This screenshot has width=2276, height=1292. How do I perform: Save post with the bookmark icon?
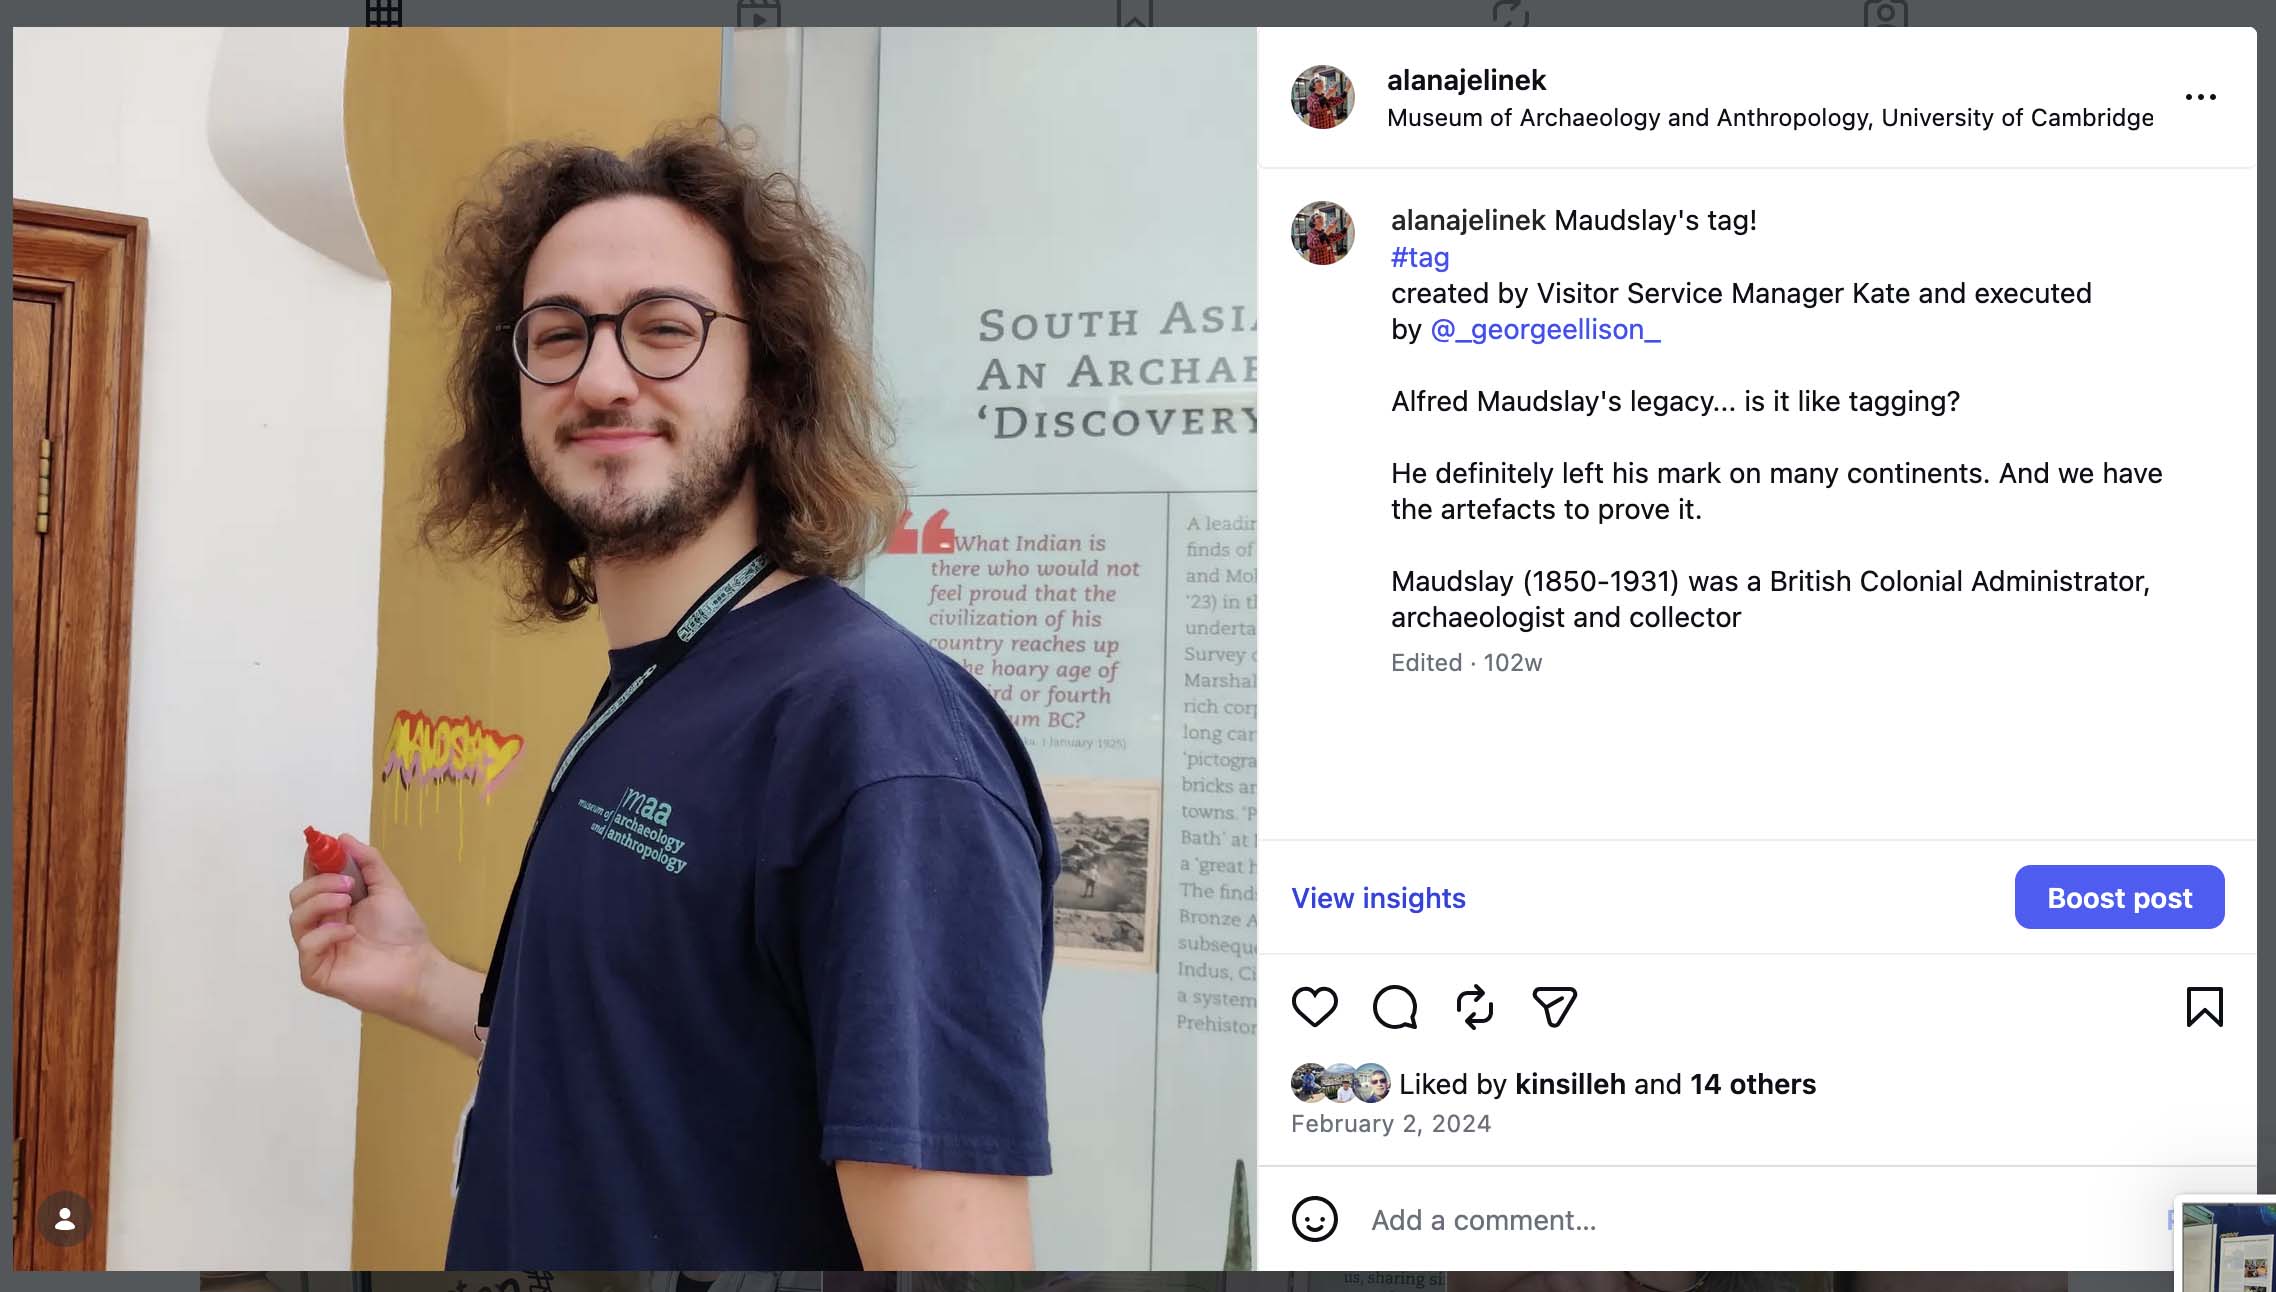[x=2204, y=1006]
